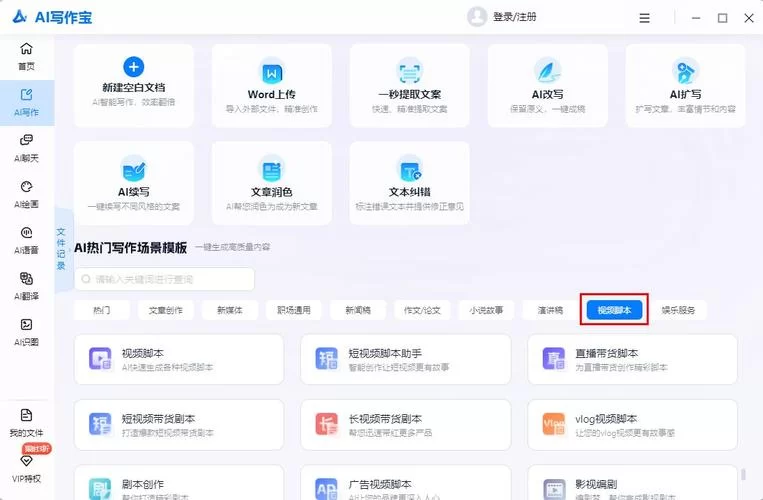Click the 新建空白文档 plus icon
Viewport: 763px width, 500px height.
134,67
